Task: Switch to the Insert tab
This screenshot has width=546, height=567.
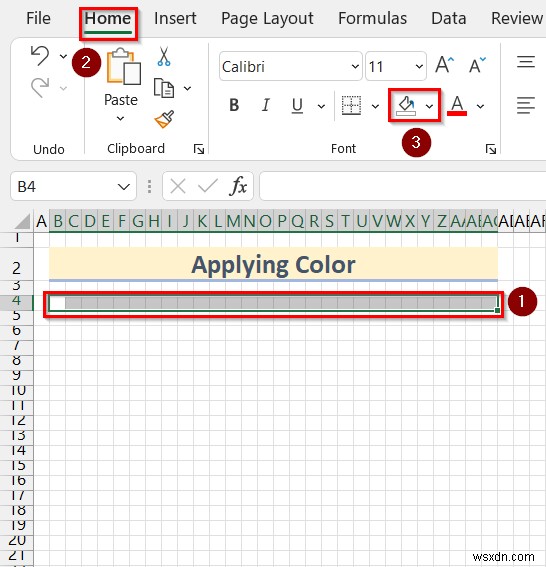Action: [175, 18]
